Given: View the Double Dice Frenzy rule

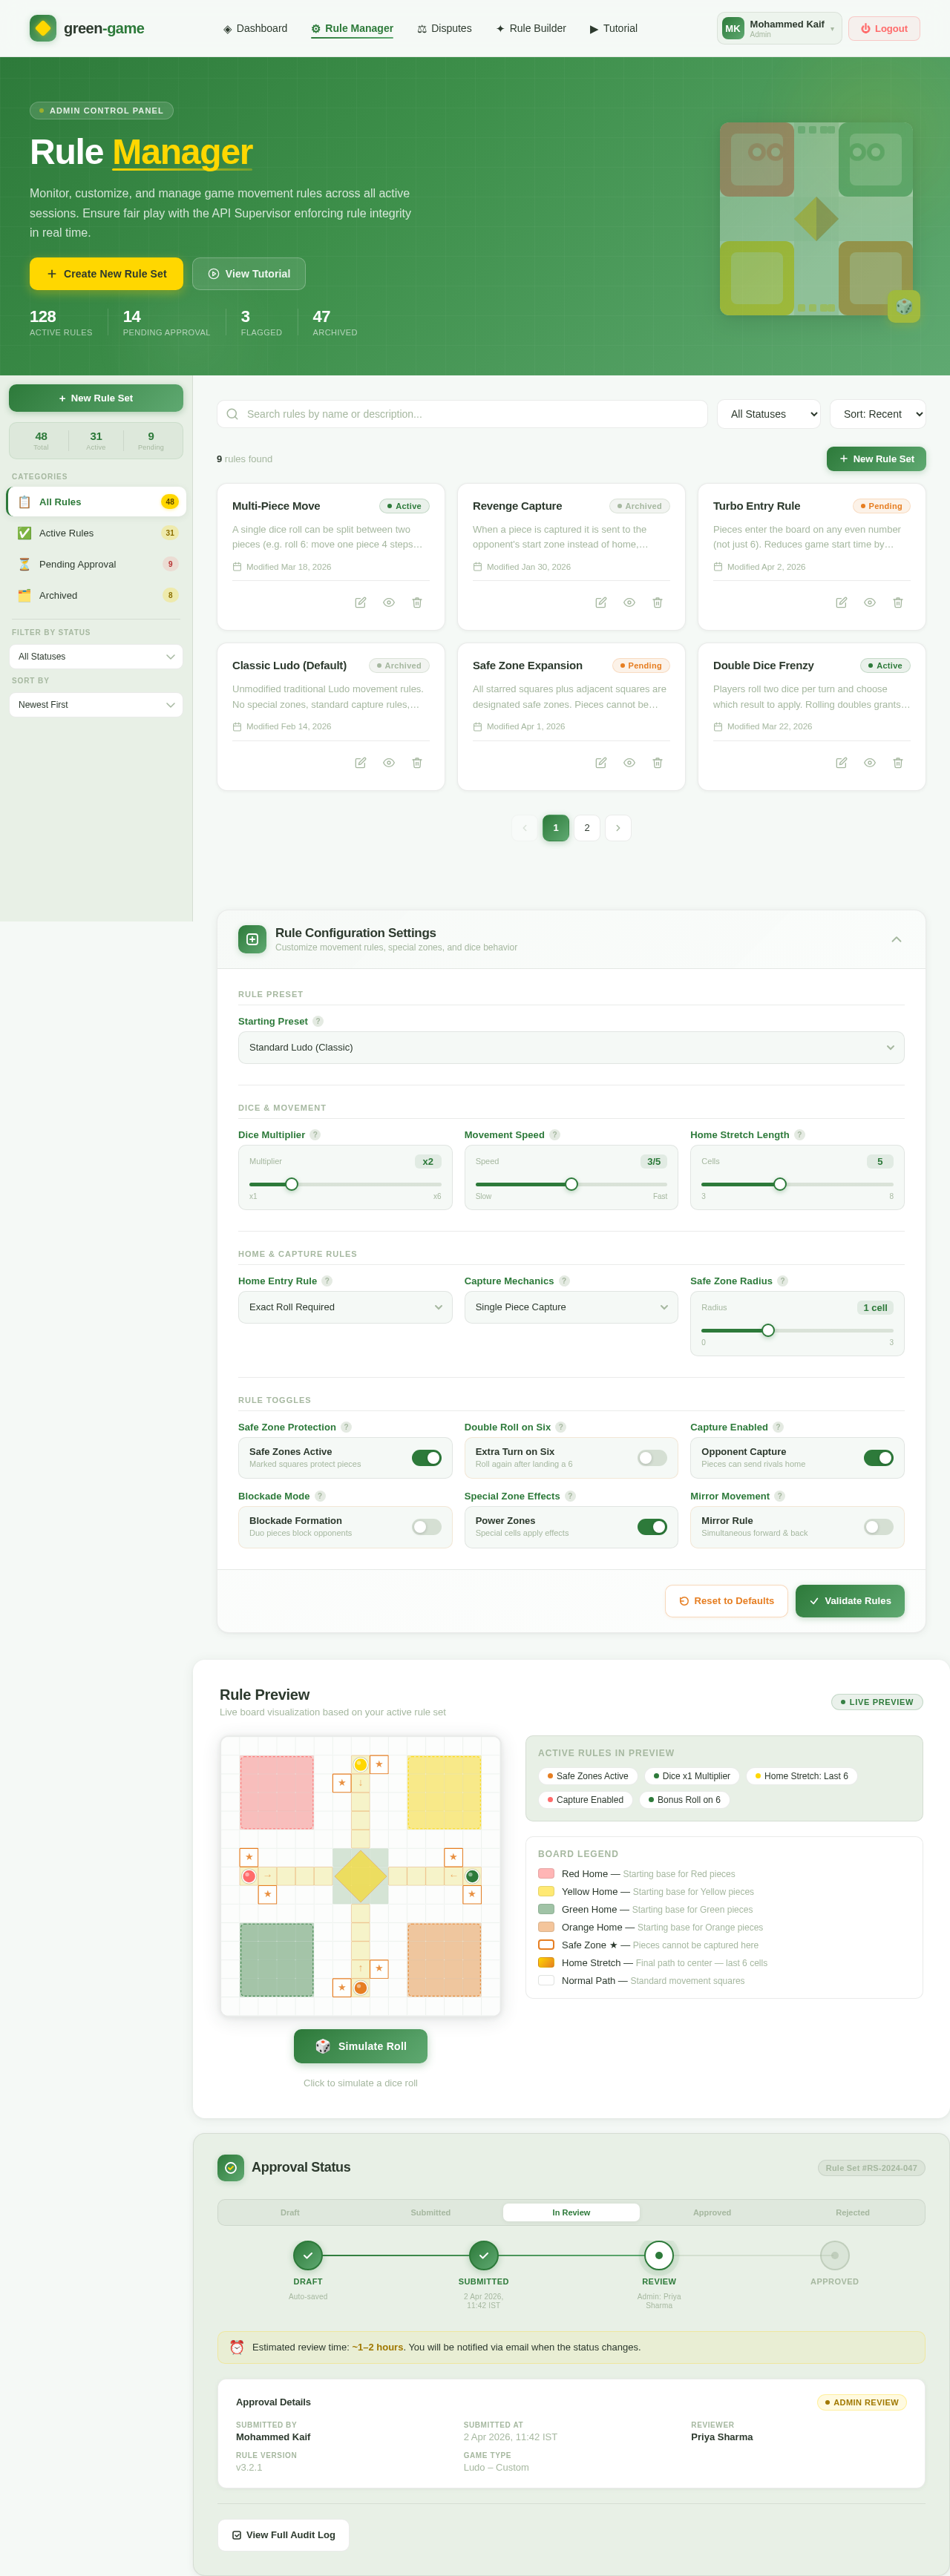Looking at the screenshot, I should 870,763.
